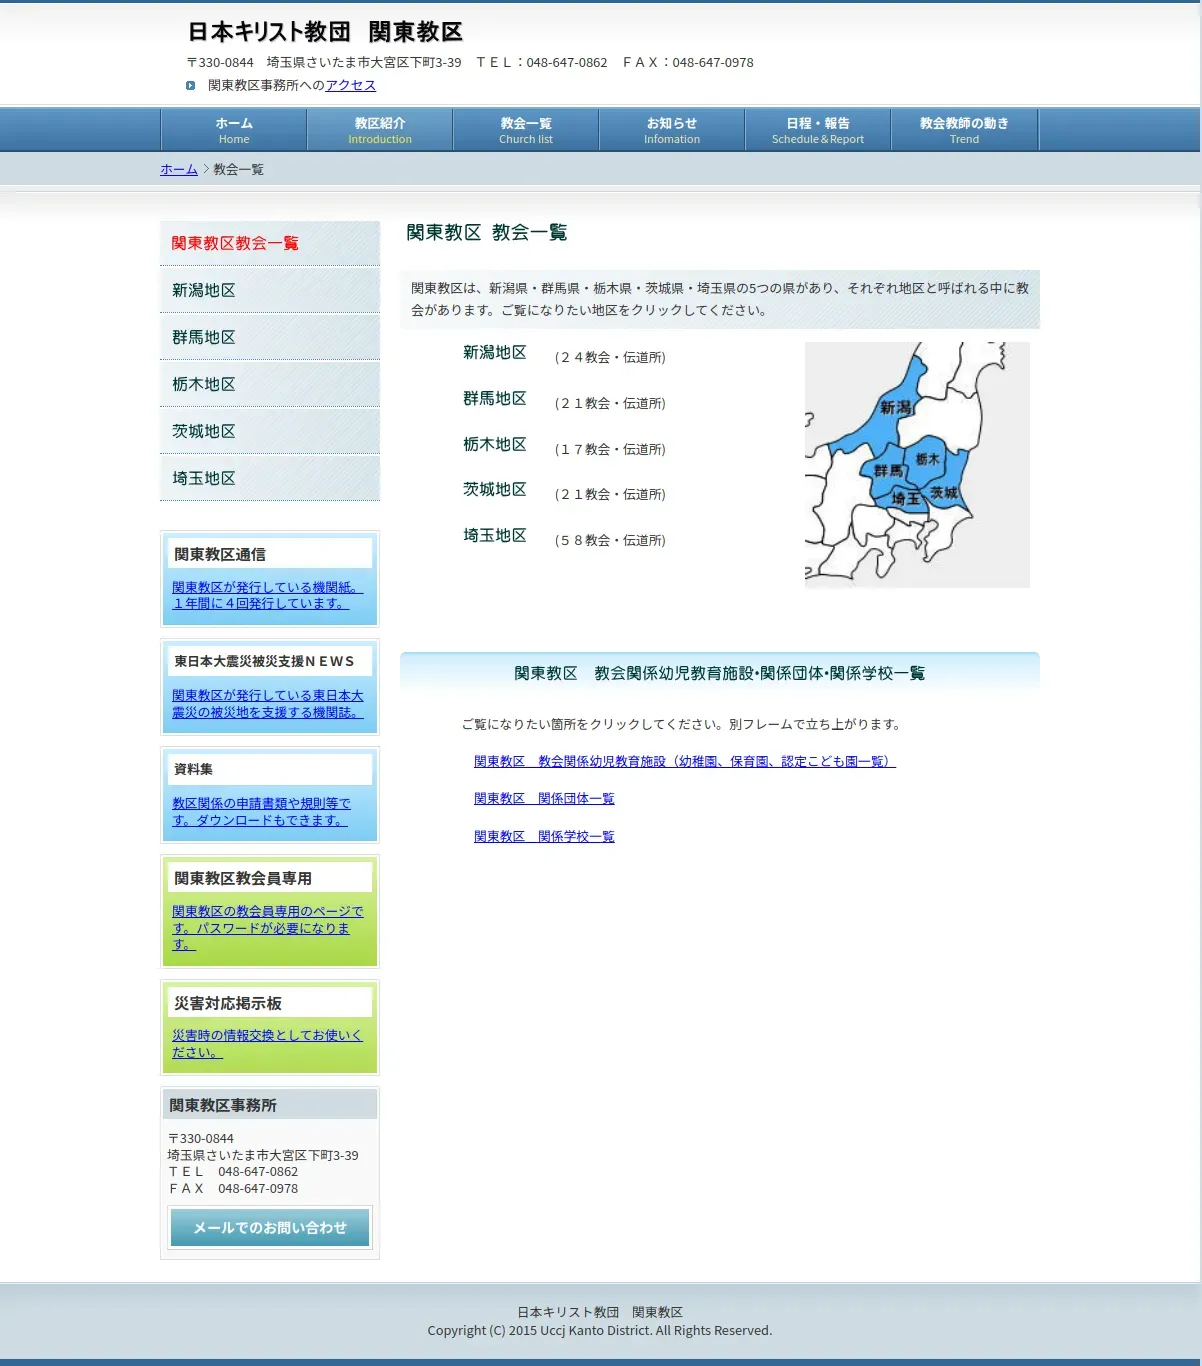Click 茨城地区 in the main district list
Screen dimensions: 1202x1366
click(x=494, y=490)
